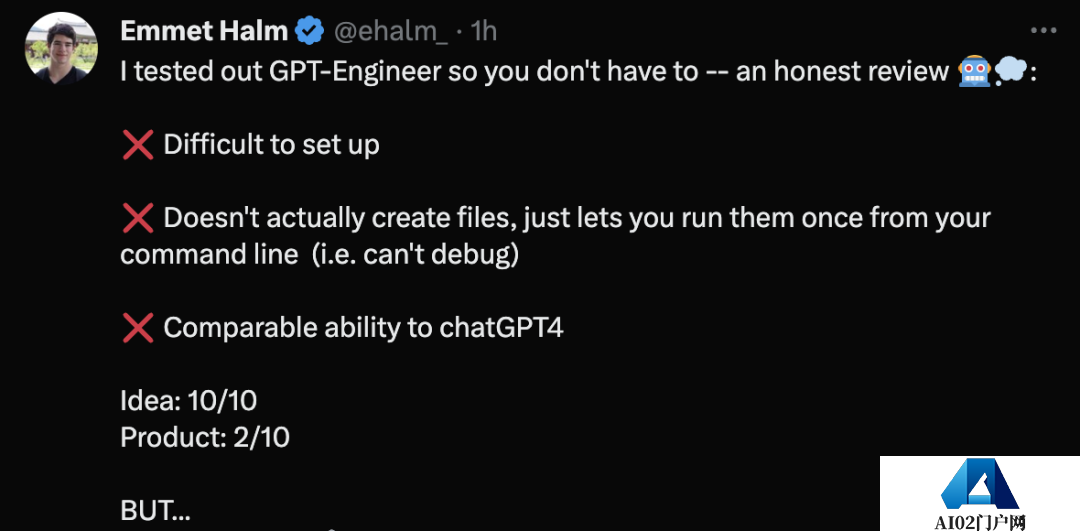The width and height of the screenshot is (1080, 531).
Task: Open the tweet's more options menu
Action: pos(1042,30)
